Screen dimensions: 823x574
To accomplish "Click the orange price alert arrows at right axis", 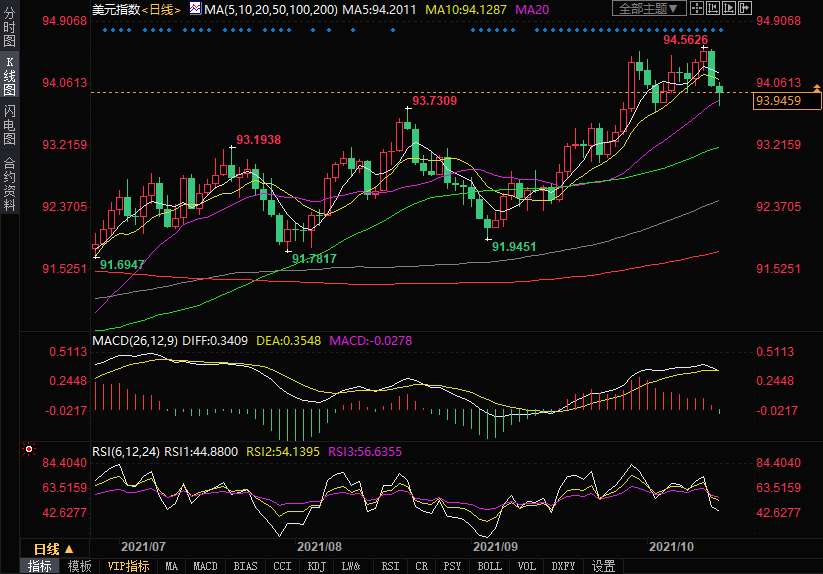I will point(816,89).
